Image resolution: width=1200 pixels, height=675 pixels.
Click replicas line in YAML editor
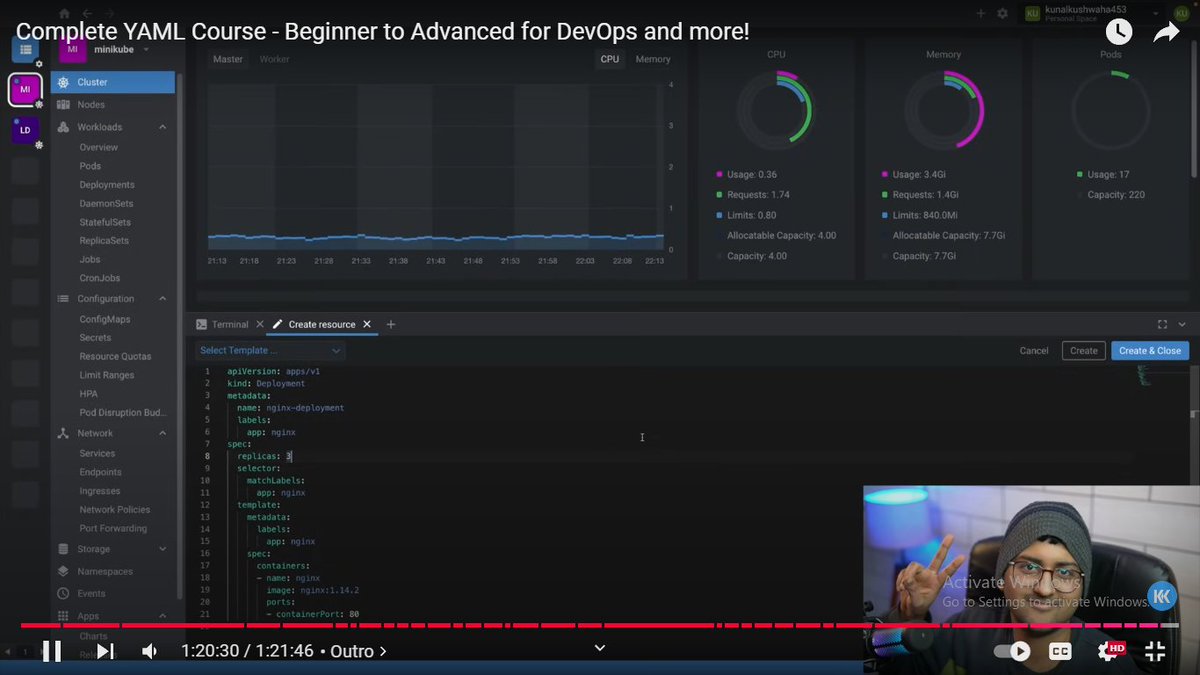pyautogui.click(x=264, y=456)
